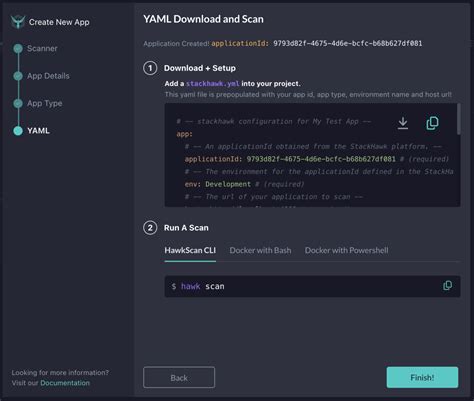Copy the YAML configuration to clipboard
This screenshot has height=401, width=474.
coord(432,123)
